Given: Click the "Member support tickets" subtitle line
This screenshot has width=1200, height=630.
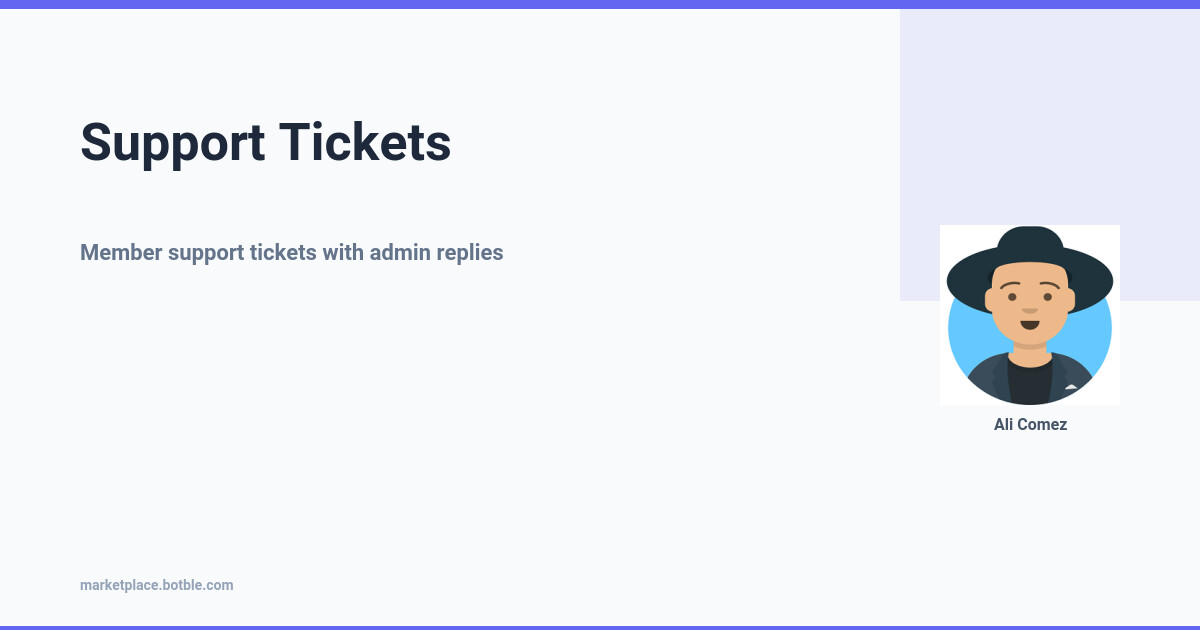Looking at the screenshot, I should click(x=291, y=252).
